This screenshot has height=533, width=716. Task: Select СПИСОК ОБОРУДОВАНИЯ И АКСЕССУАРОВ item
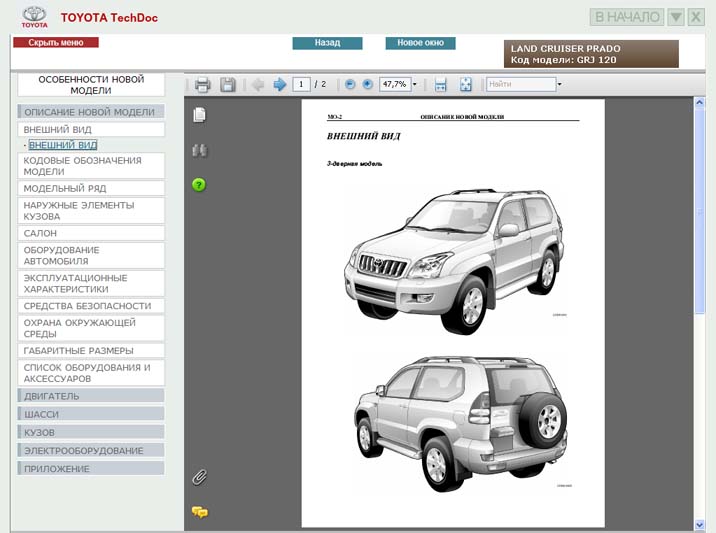[x=91, y=373]
